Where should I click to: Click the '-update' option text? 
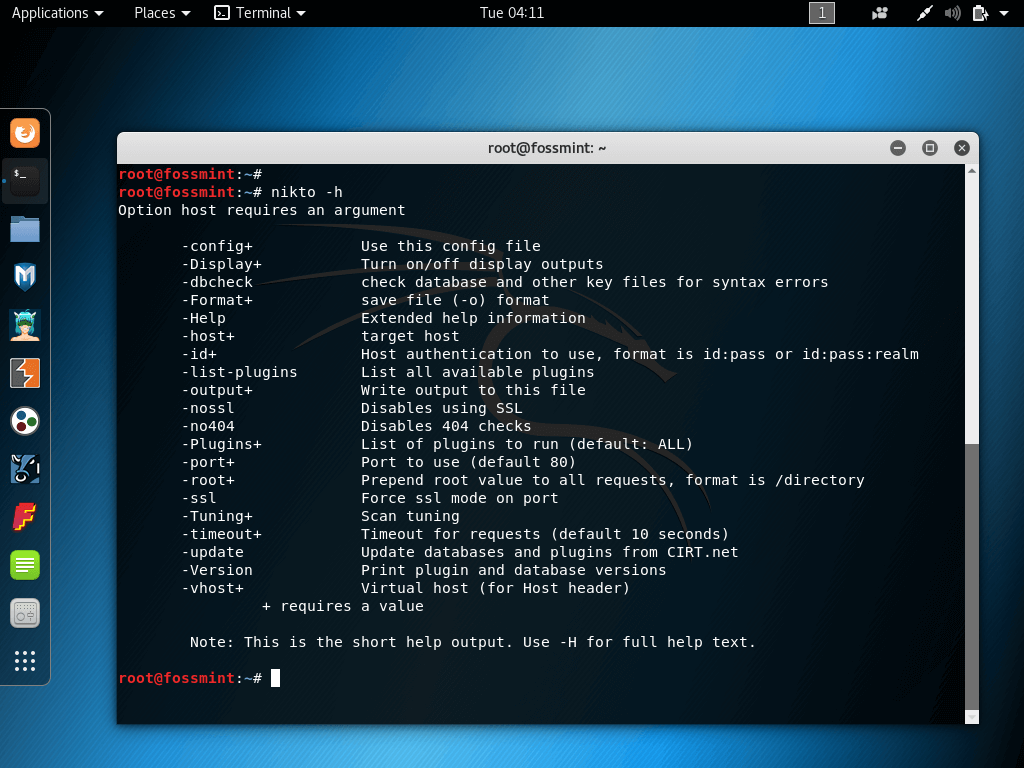coord(212,552)
